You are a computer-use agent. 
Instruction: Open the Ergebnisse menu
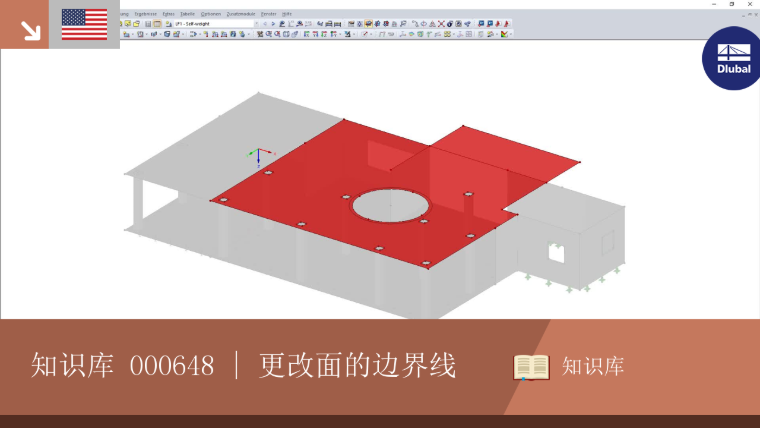tap(145, 14)
